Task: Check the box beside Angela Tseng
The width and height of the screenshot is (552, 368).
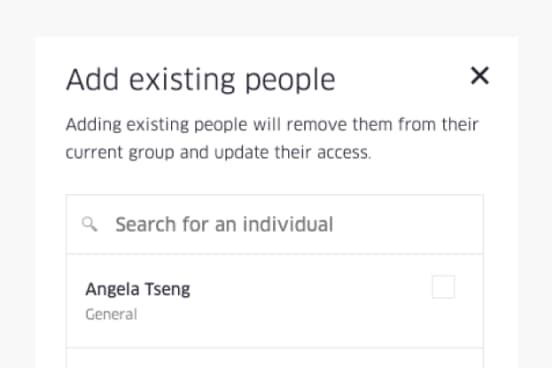Action: click(444, 287)
